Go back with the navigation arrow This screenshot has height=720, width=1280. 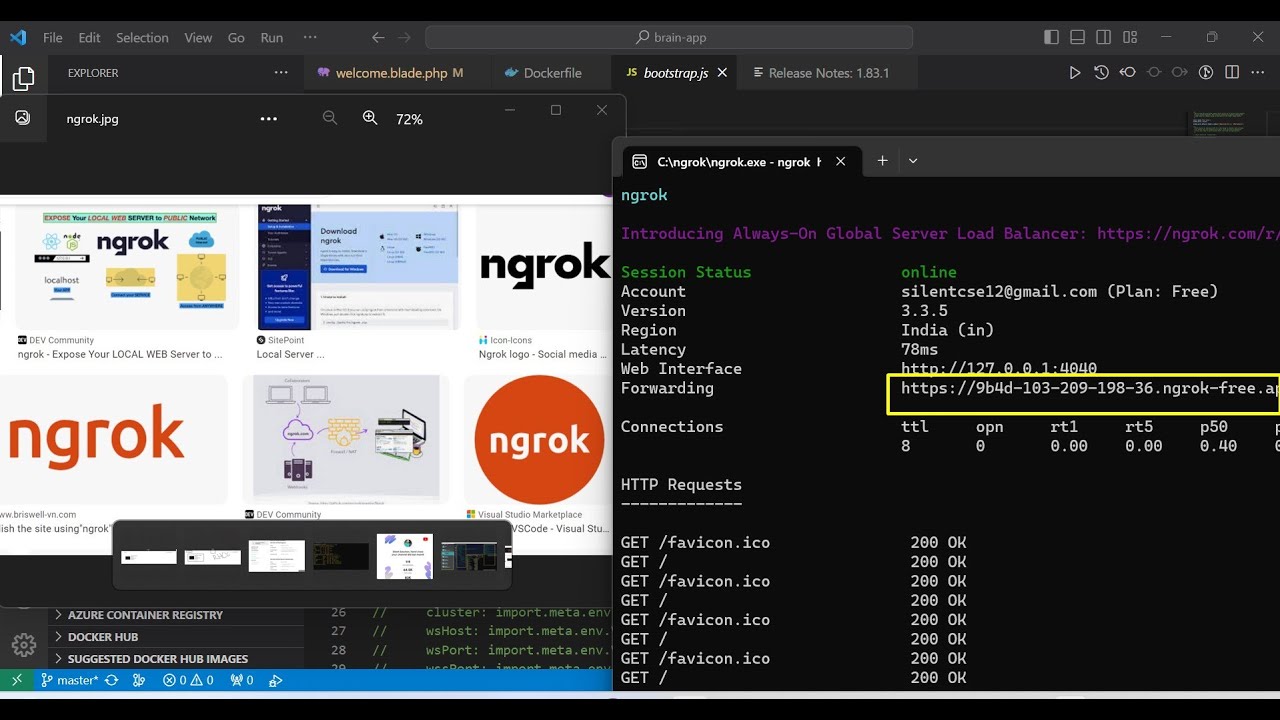click(x=378, y=37)
